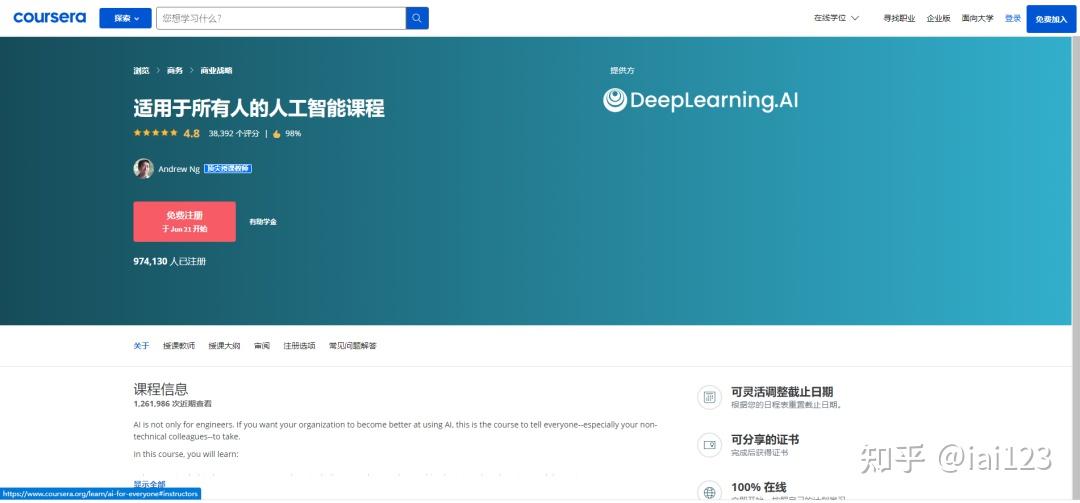Click the 顶尖授课教师 badge
The image size is (1080, 503).
coord(228,169)
